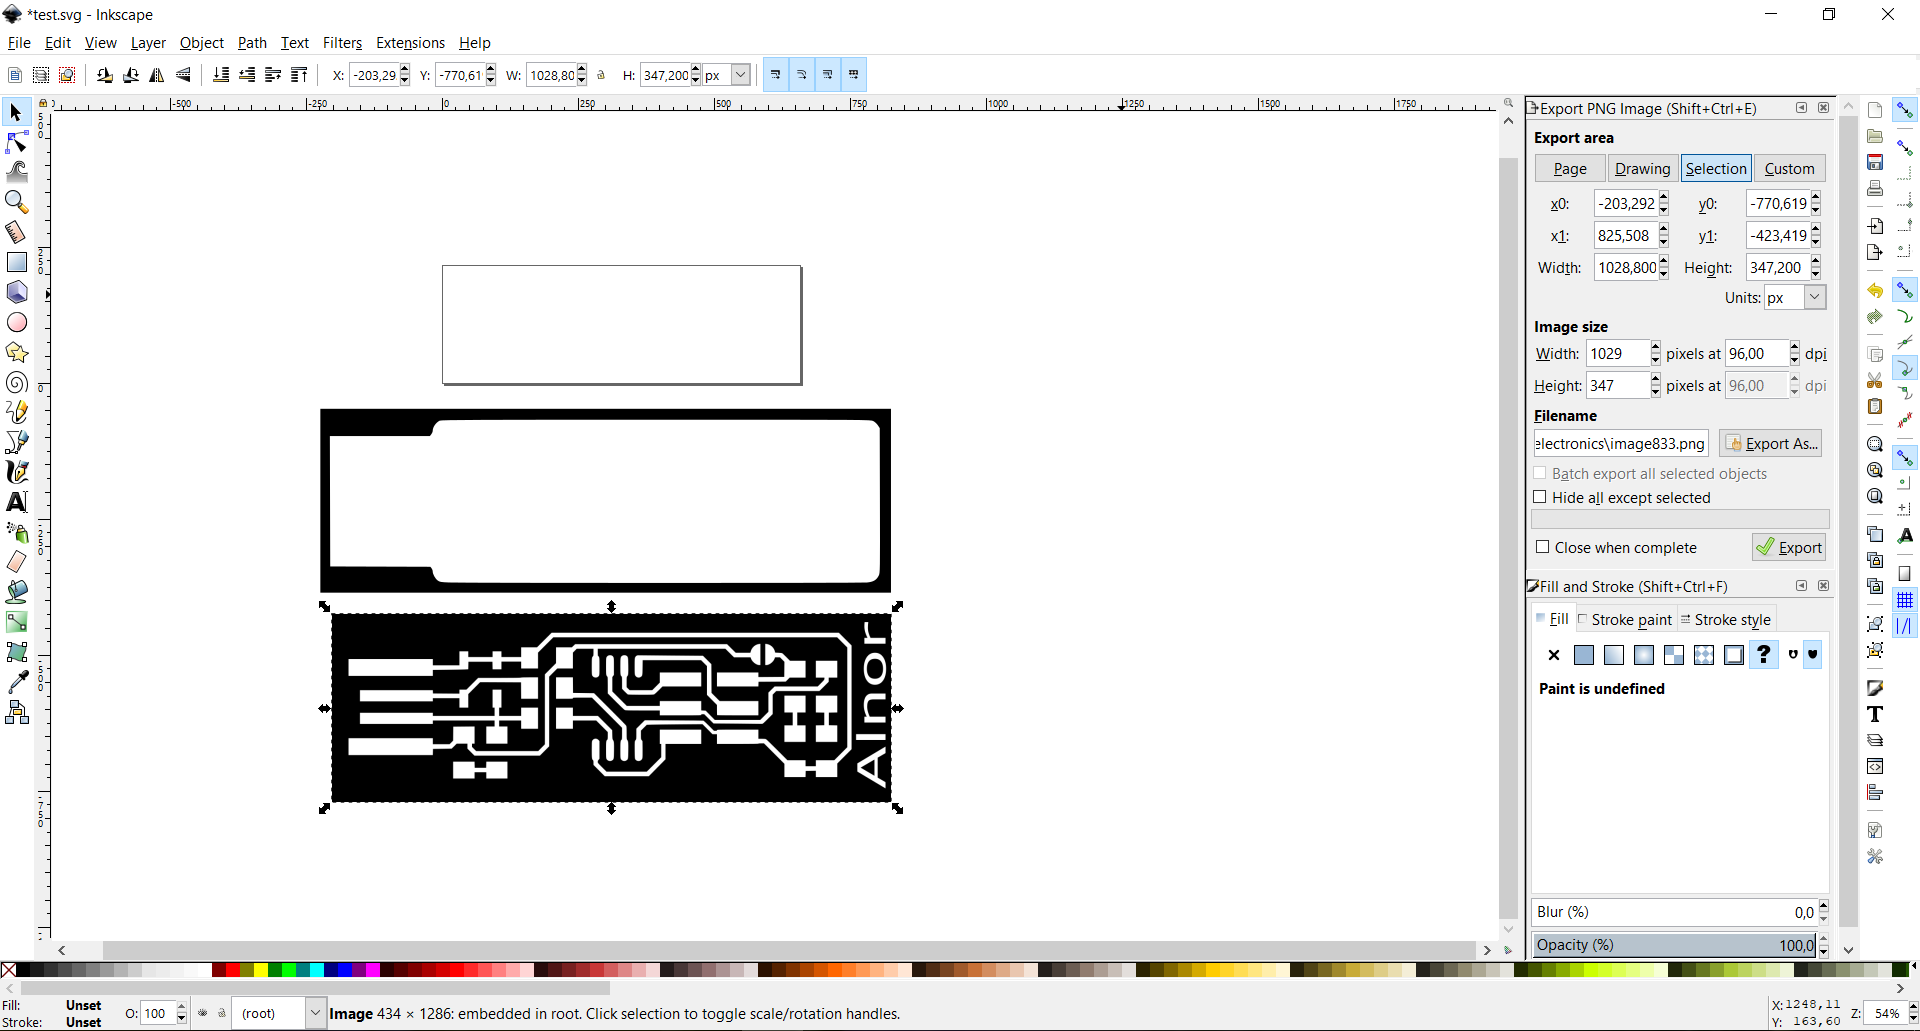
Task: Set flat color fill paint button
Action: tap(1584, 655)
